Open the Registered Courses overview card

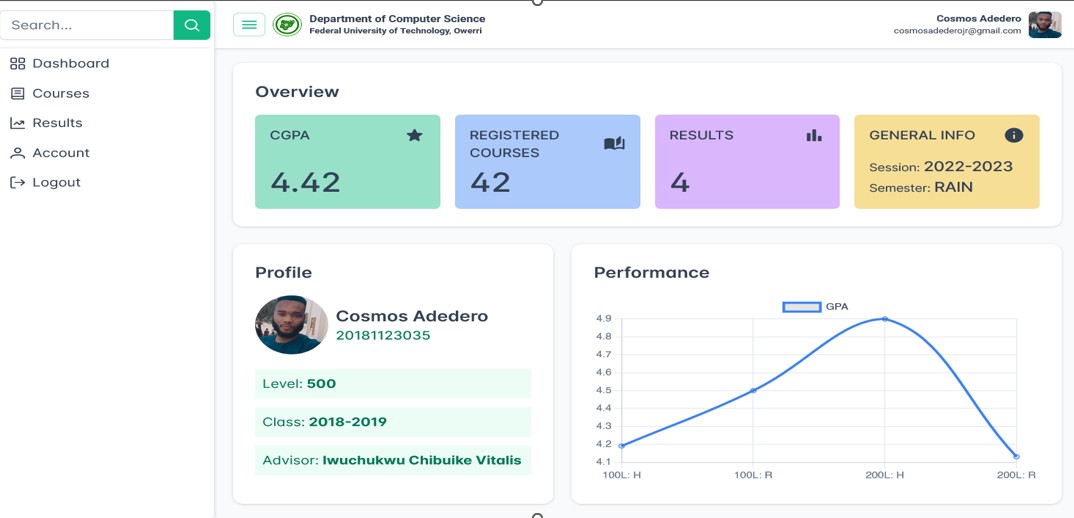pyautogui.click(x=547, y=162)
